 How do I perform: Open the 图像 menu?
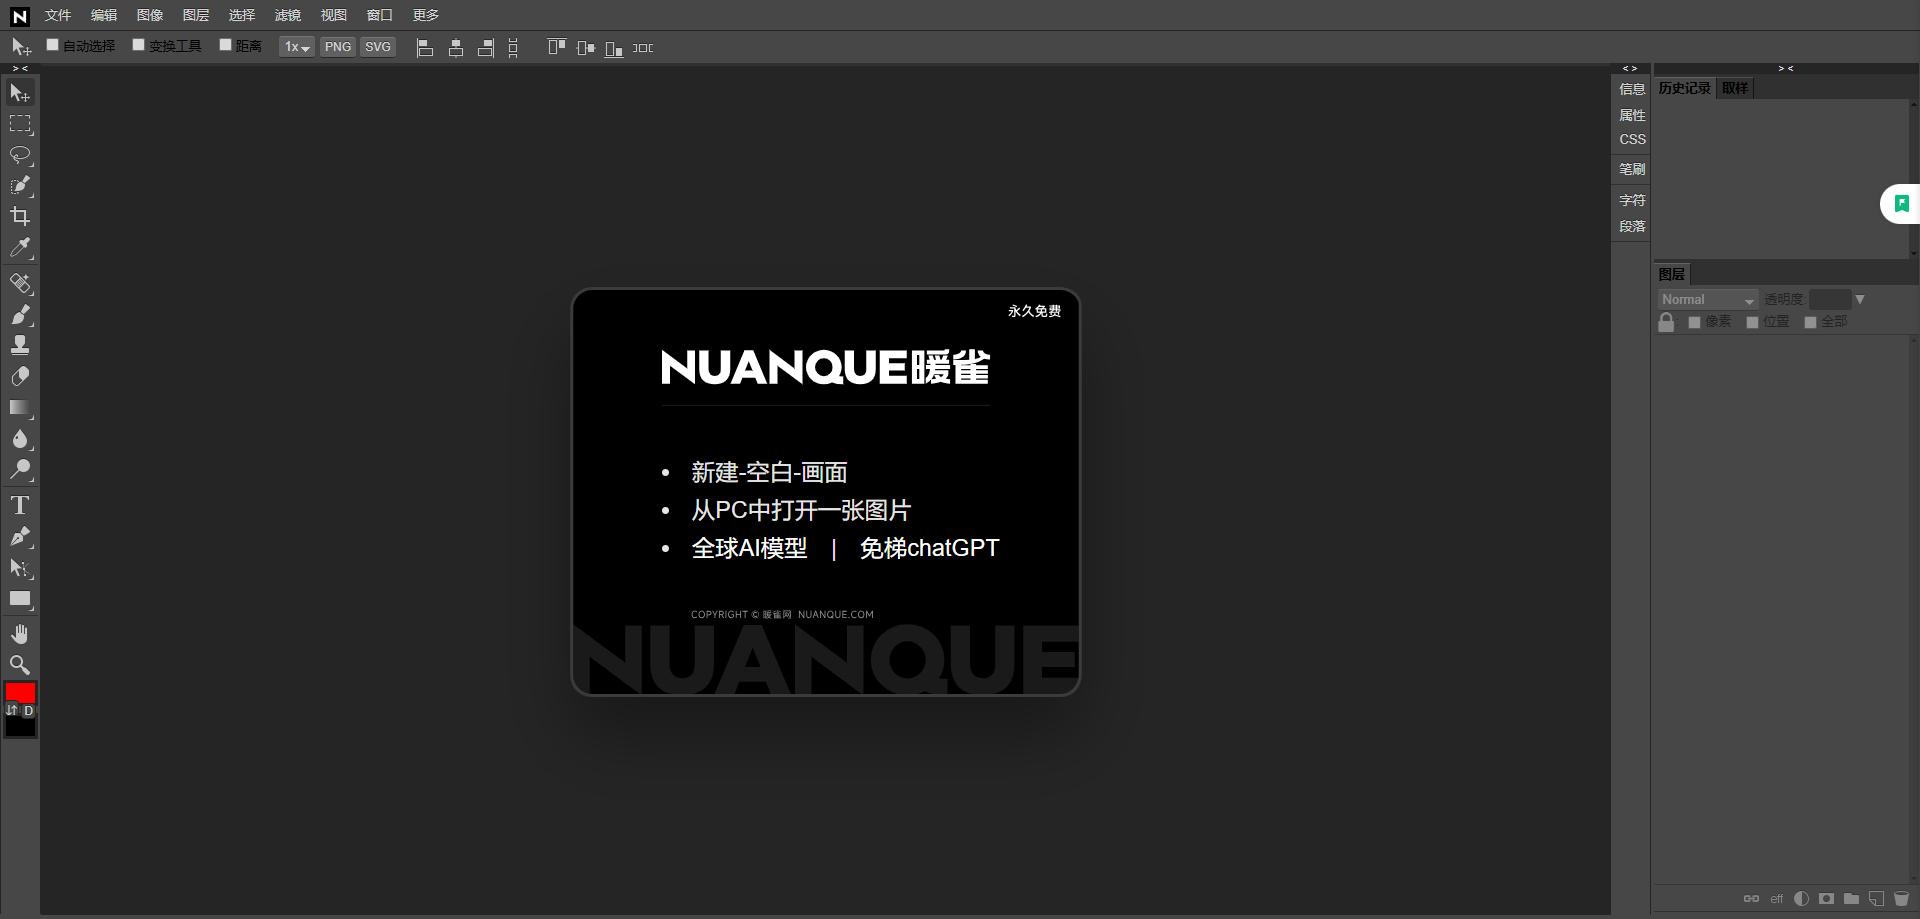click(150, 15)
